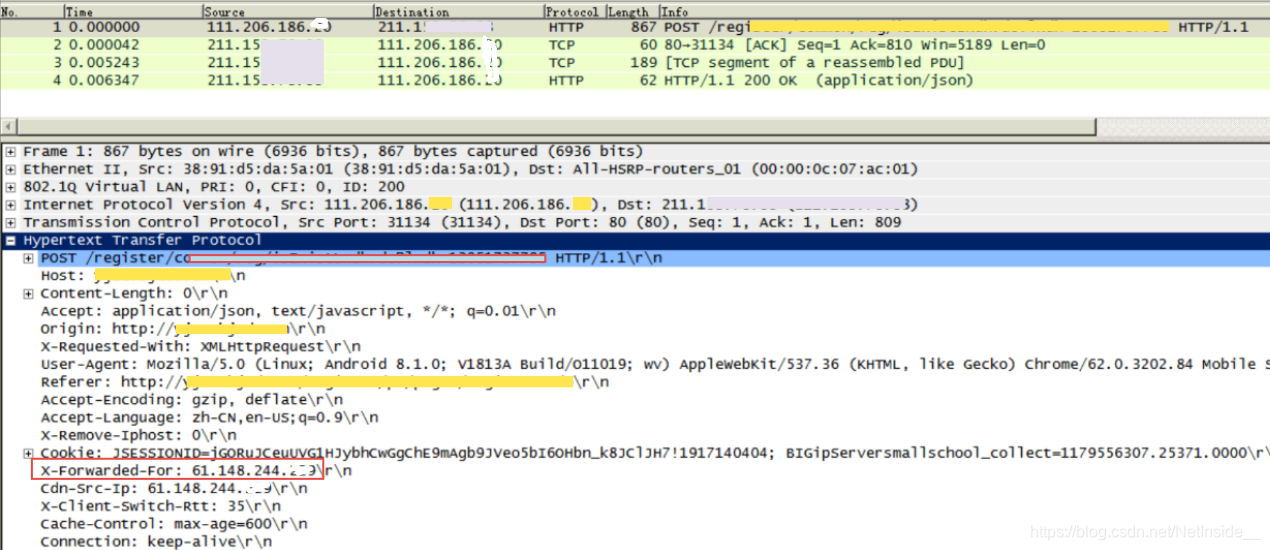
Task: Click the Info column header
Action: pyautogui.click(x=962, y=11)
